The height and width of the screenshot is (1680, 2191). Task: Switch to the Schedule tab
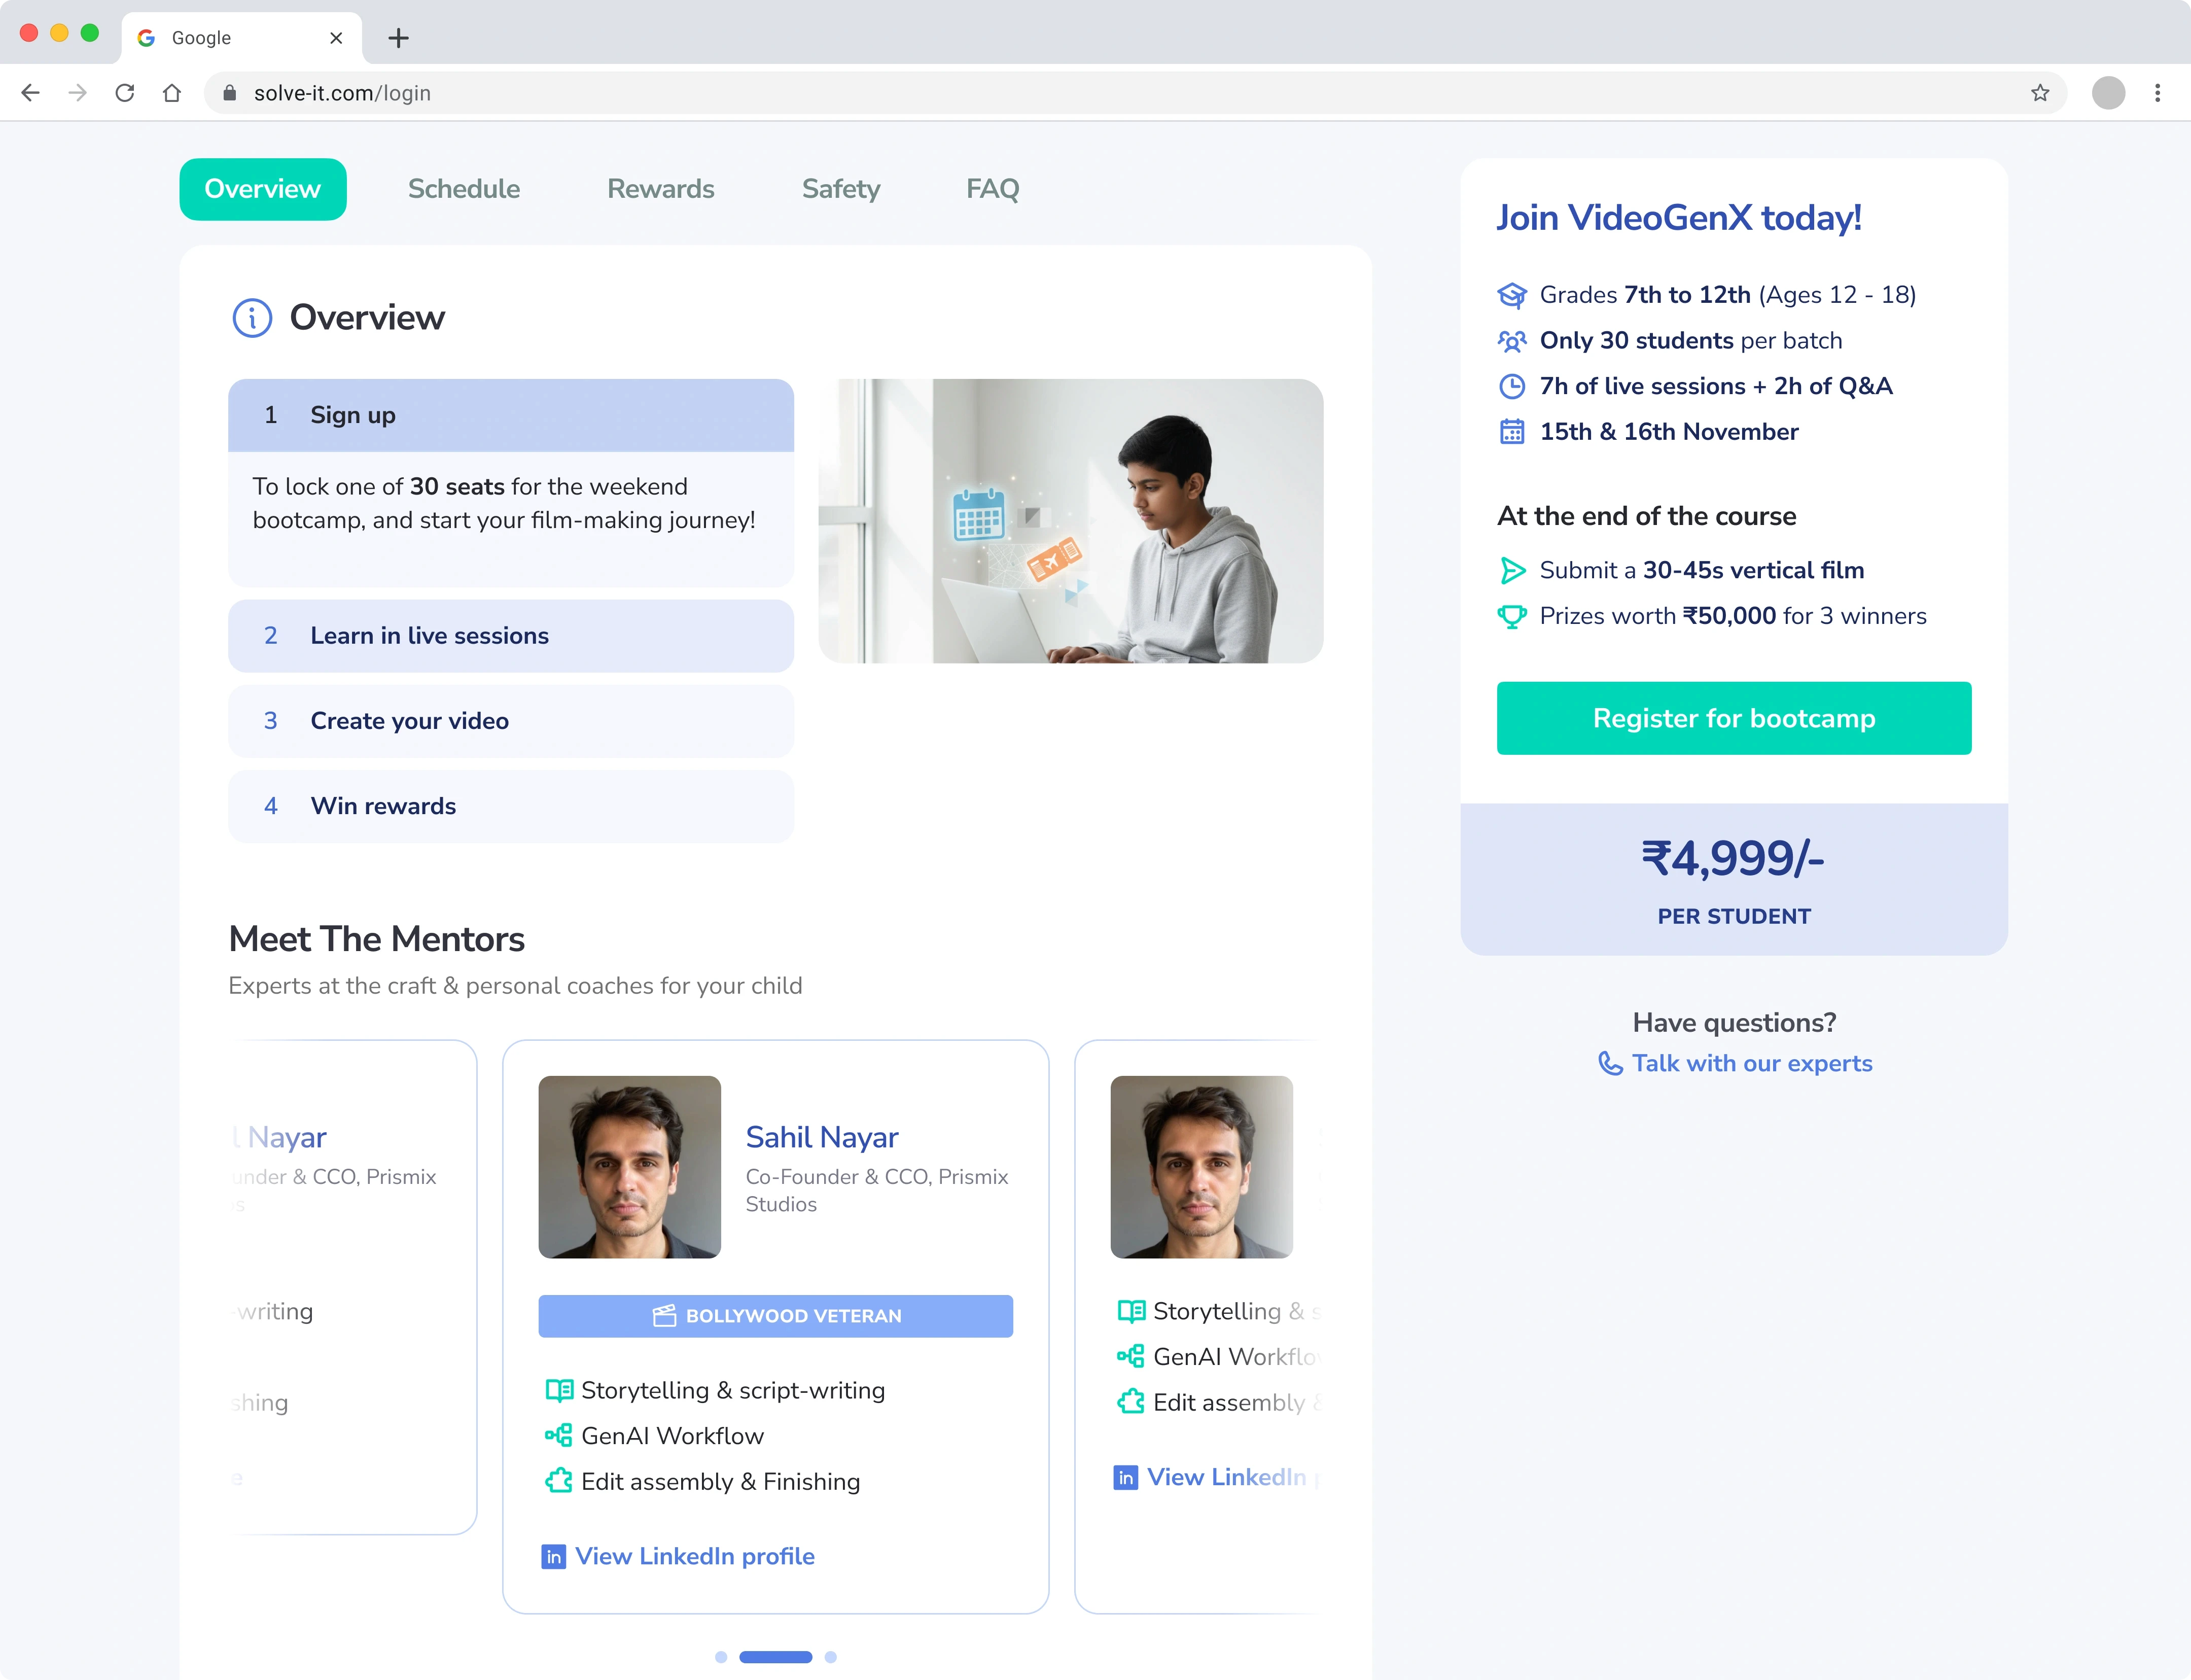pos(463,189)
